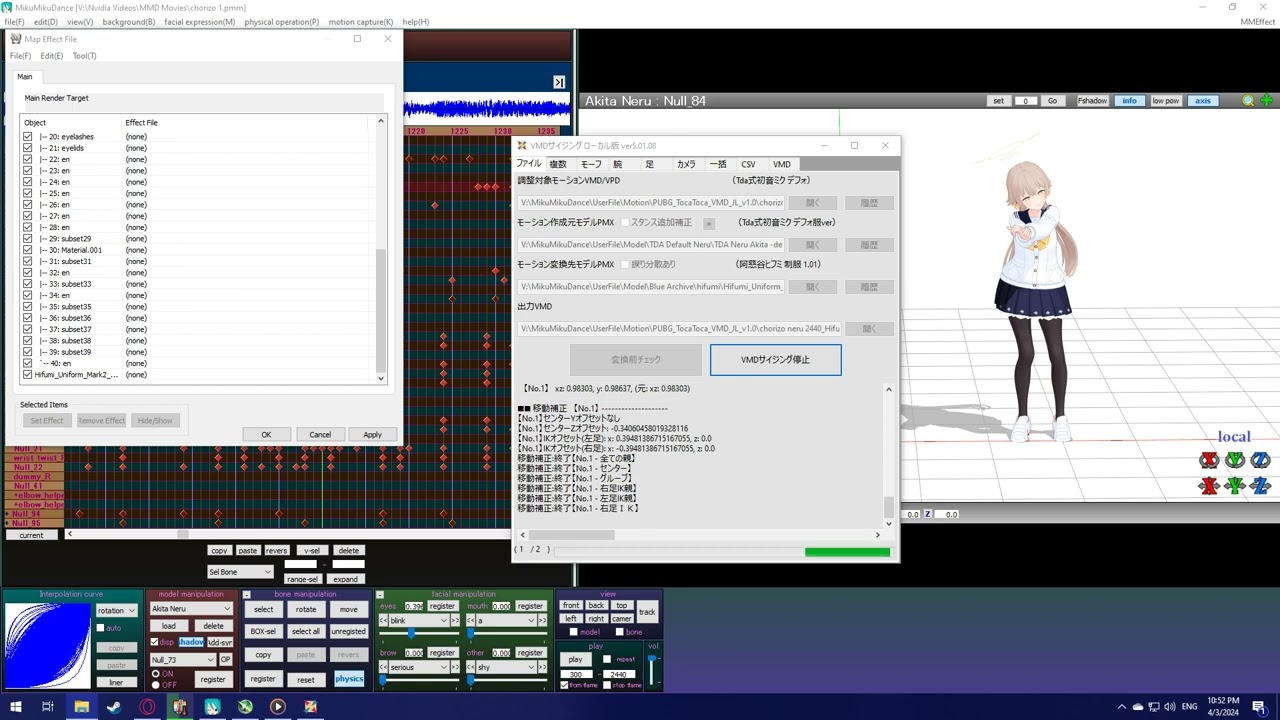Select the ON radio button
Viewport: 1280px width, 720px height.
pos(156,674)
